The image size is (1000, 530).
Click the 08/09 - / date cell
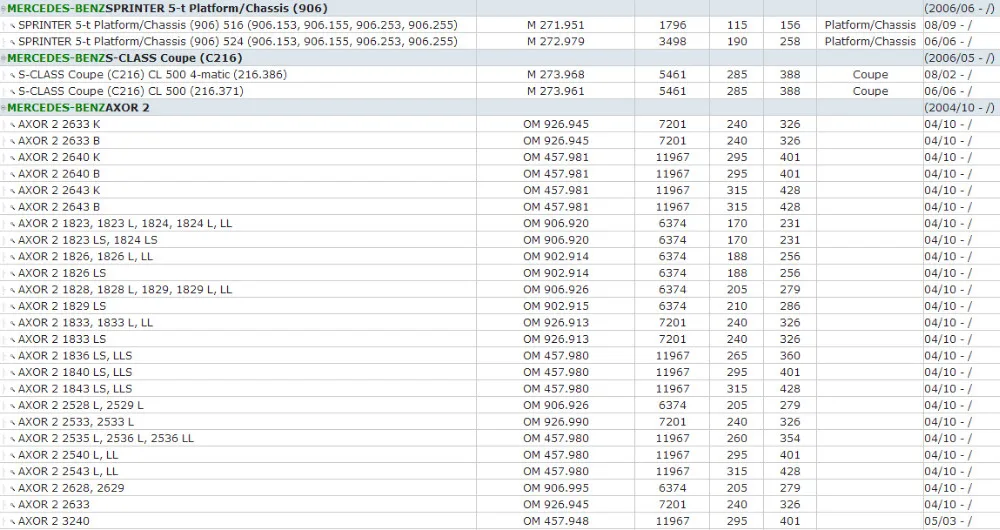948,25
